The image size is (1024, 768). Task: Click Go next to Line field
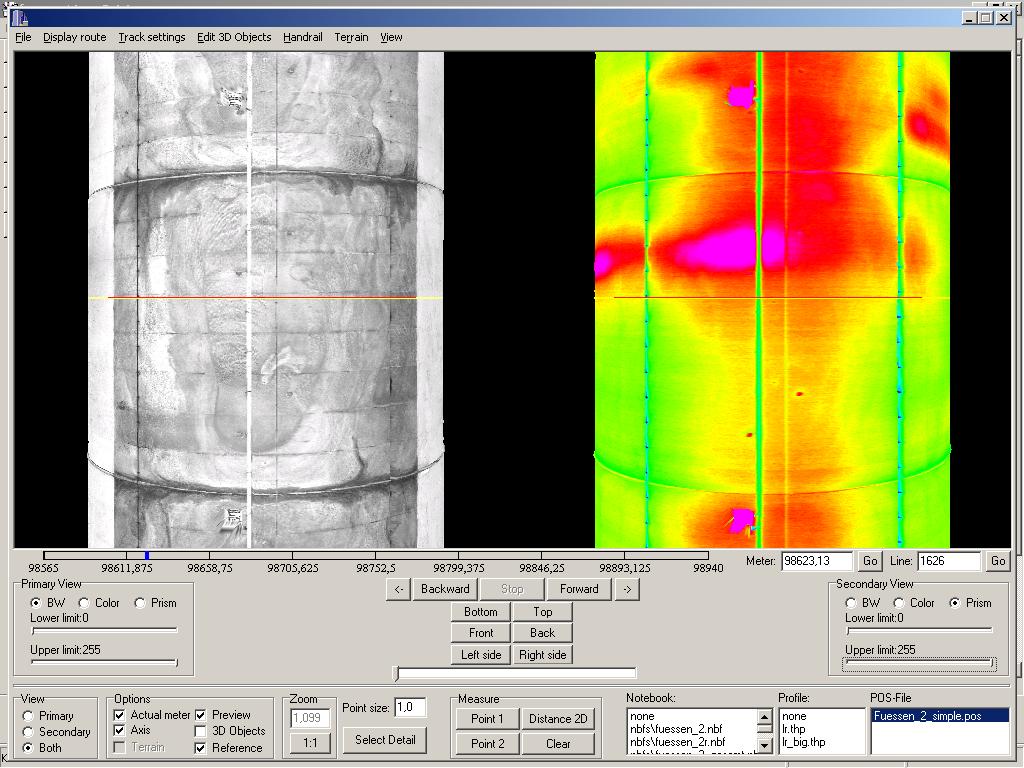pos(997,561)
